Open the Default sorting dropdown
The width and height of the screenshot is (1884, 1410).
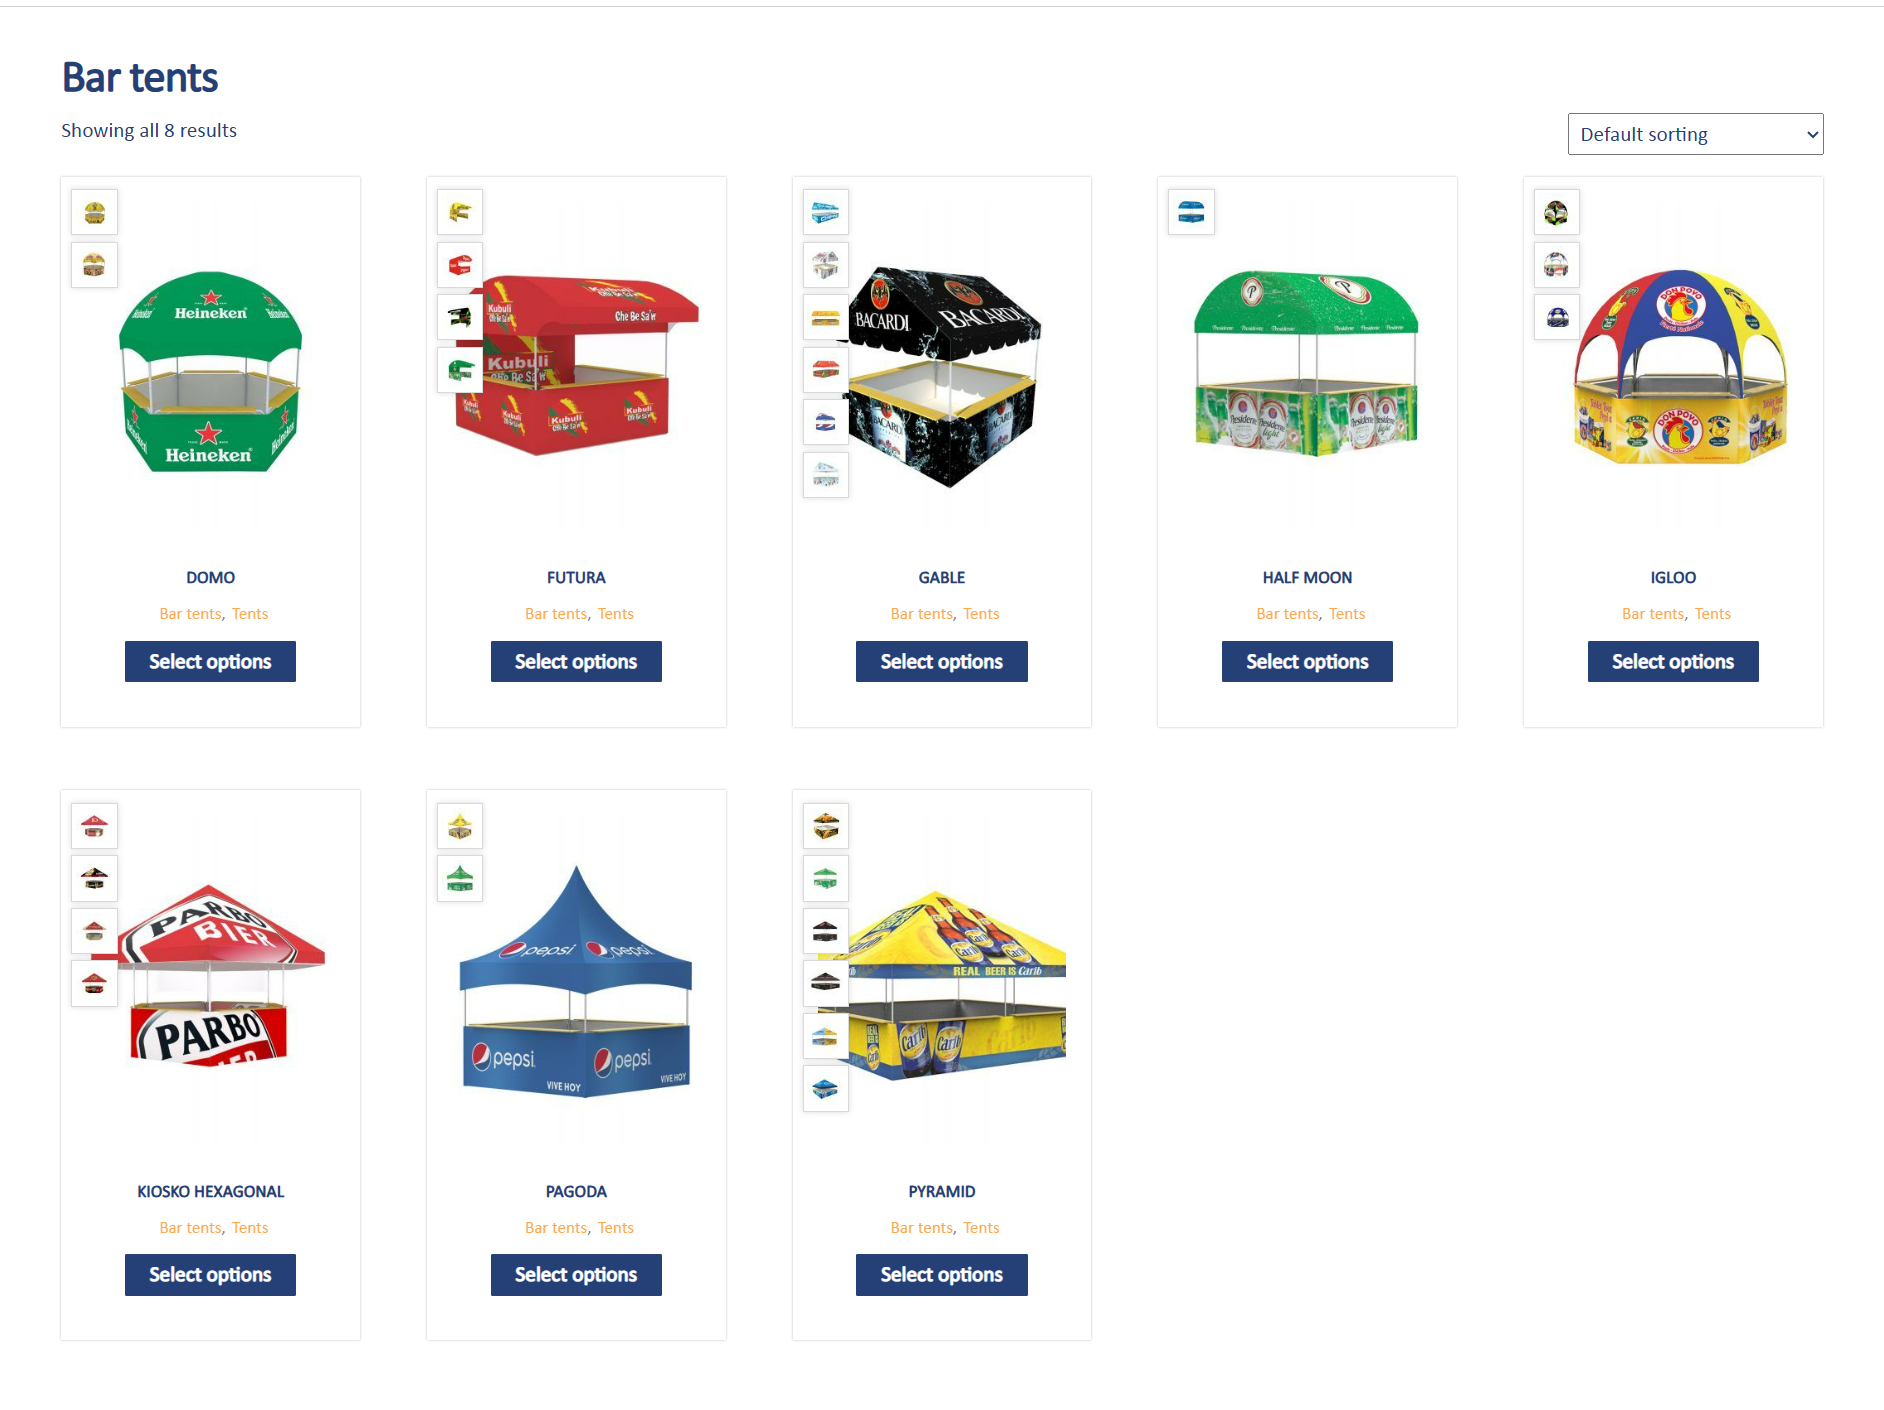[x=1695, y=134]
